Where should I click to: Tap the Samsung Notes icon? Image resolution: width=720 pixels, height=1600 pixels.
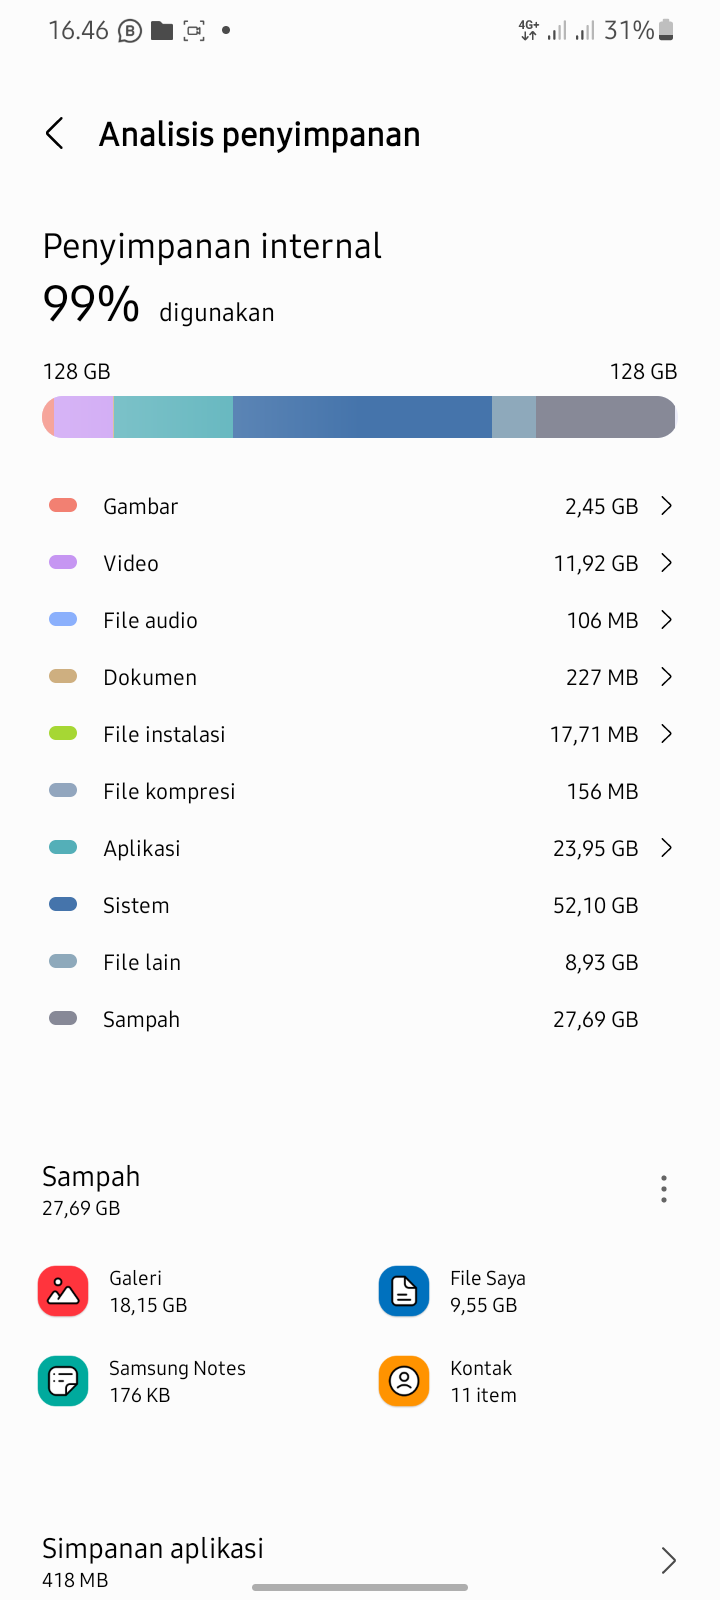(63, 1381)
